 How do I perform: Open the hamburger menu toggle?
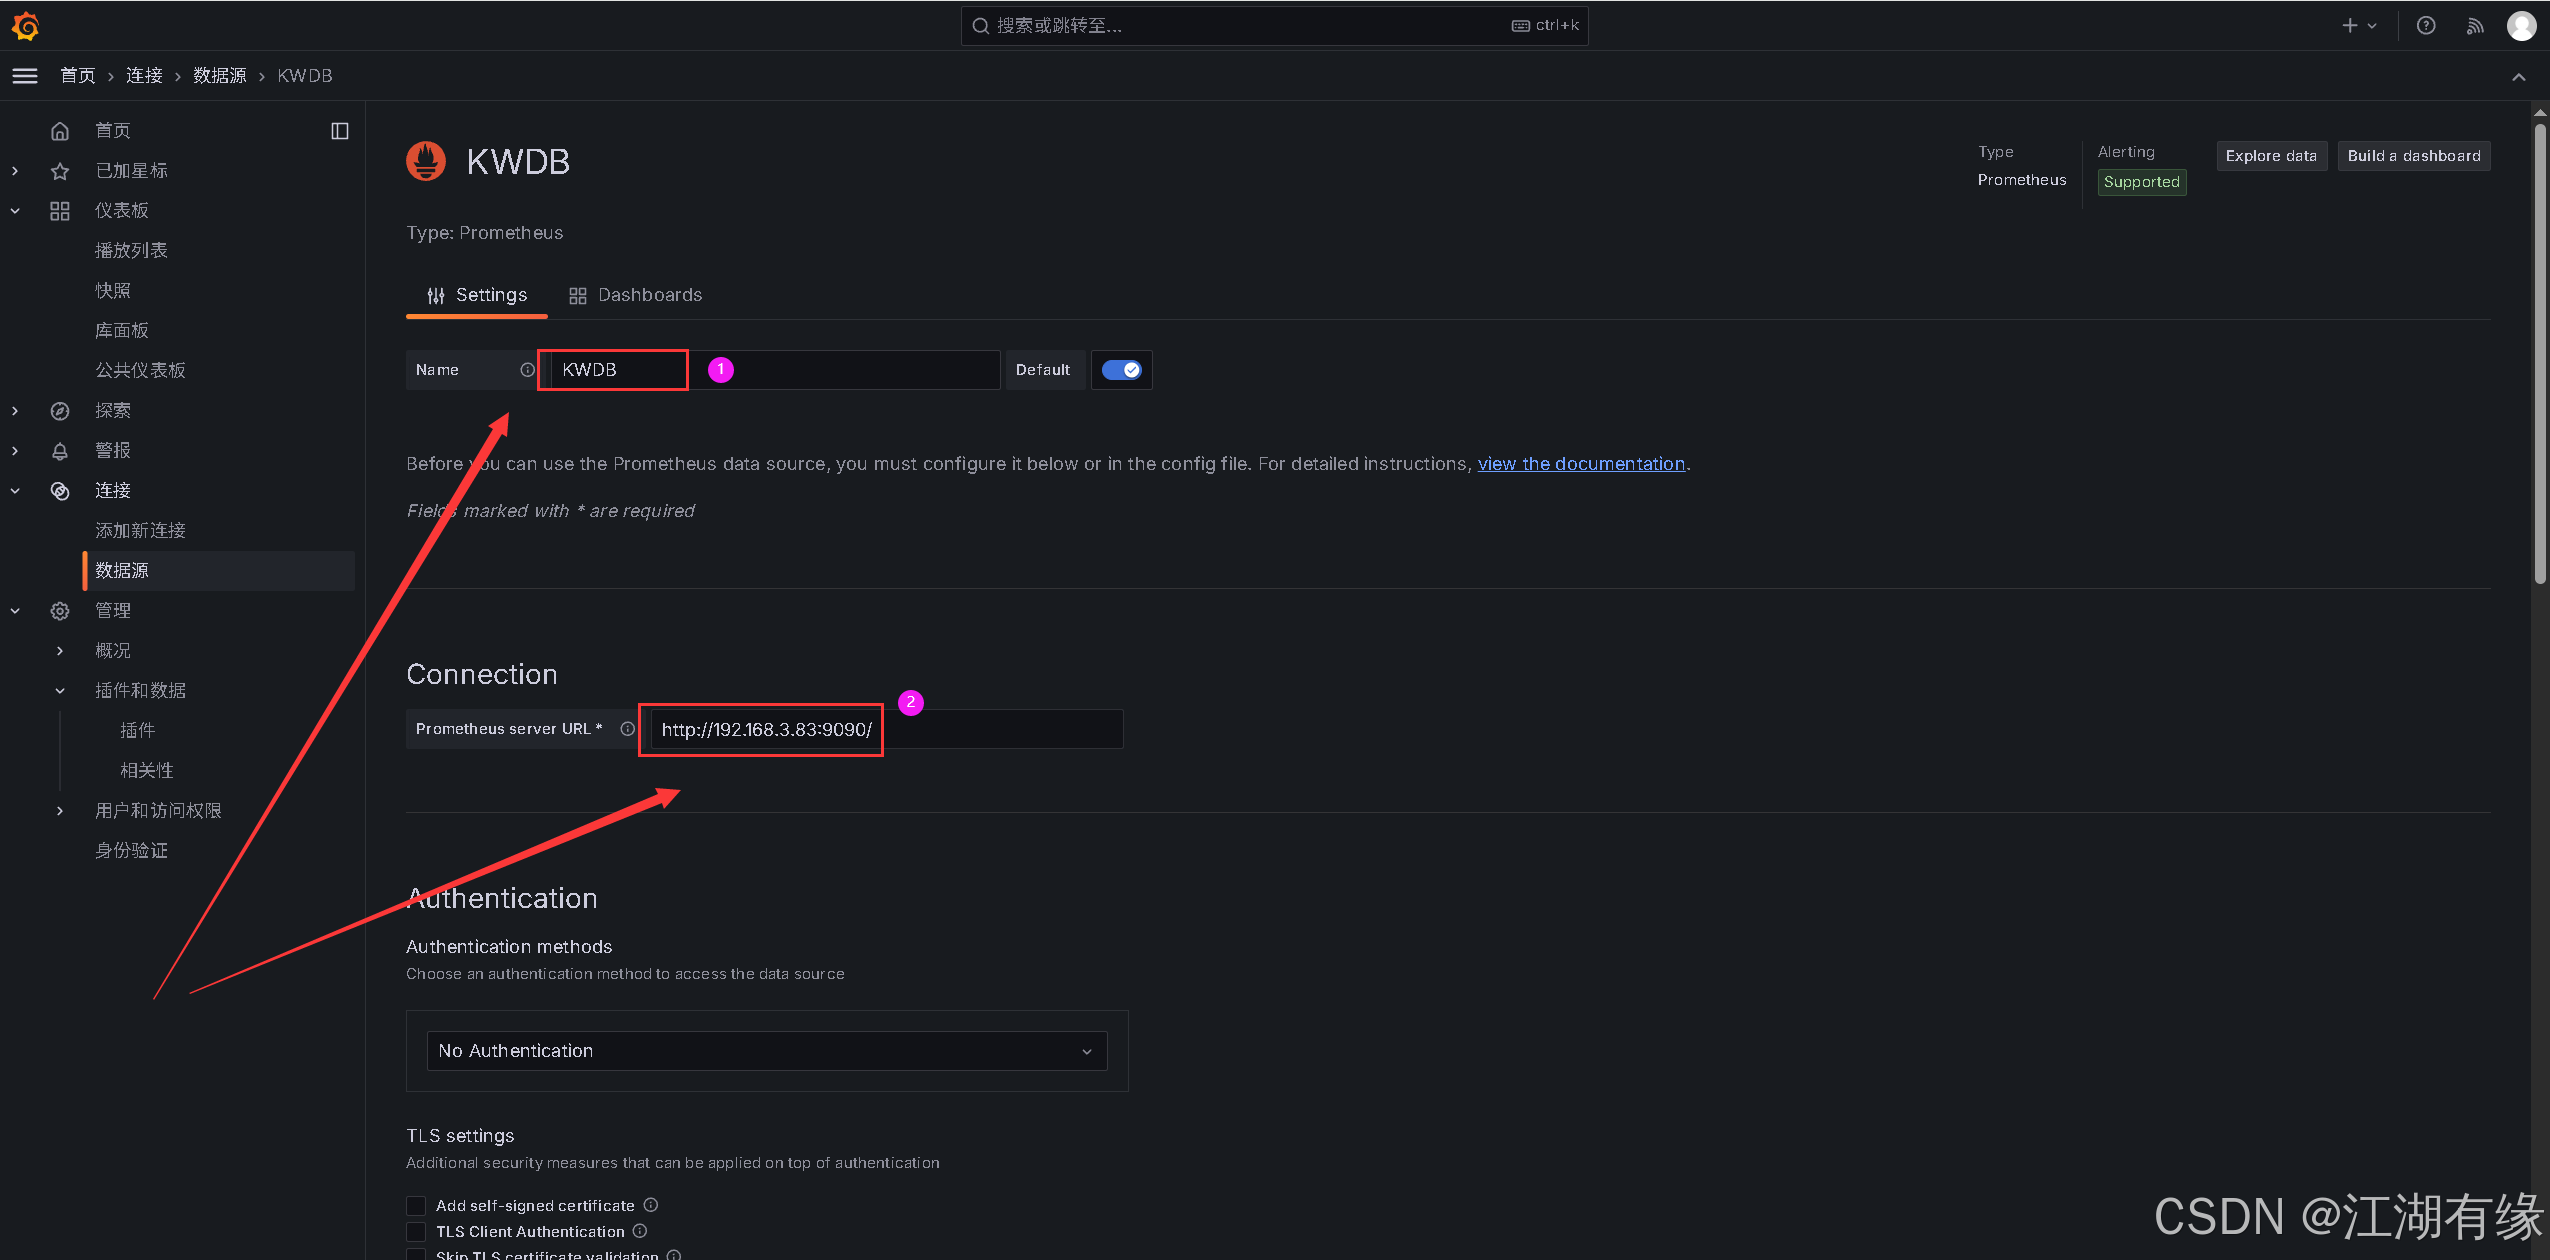pos(25,76)
